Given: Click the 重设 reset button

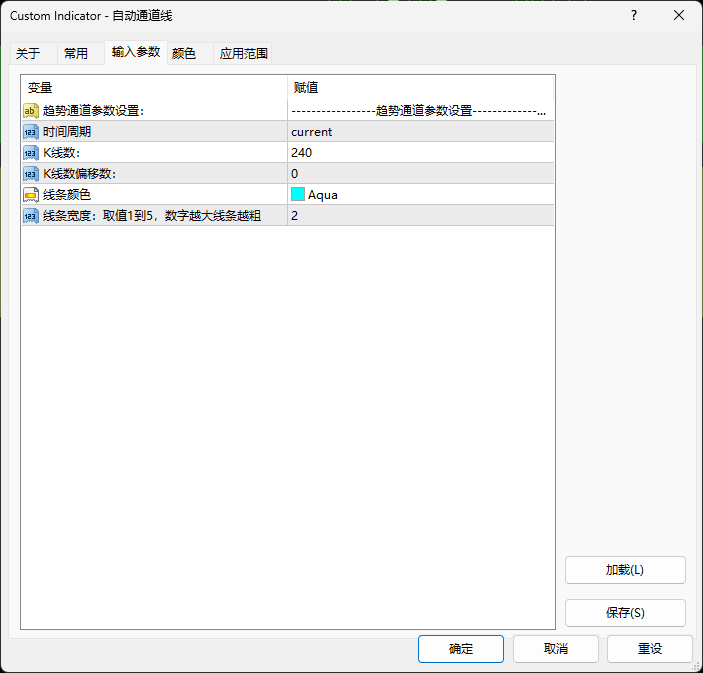Looking at the screenshot, I should (x=650, y=648).
